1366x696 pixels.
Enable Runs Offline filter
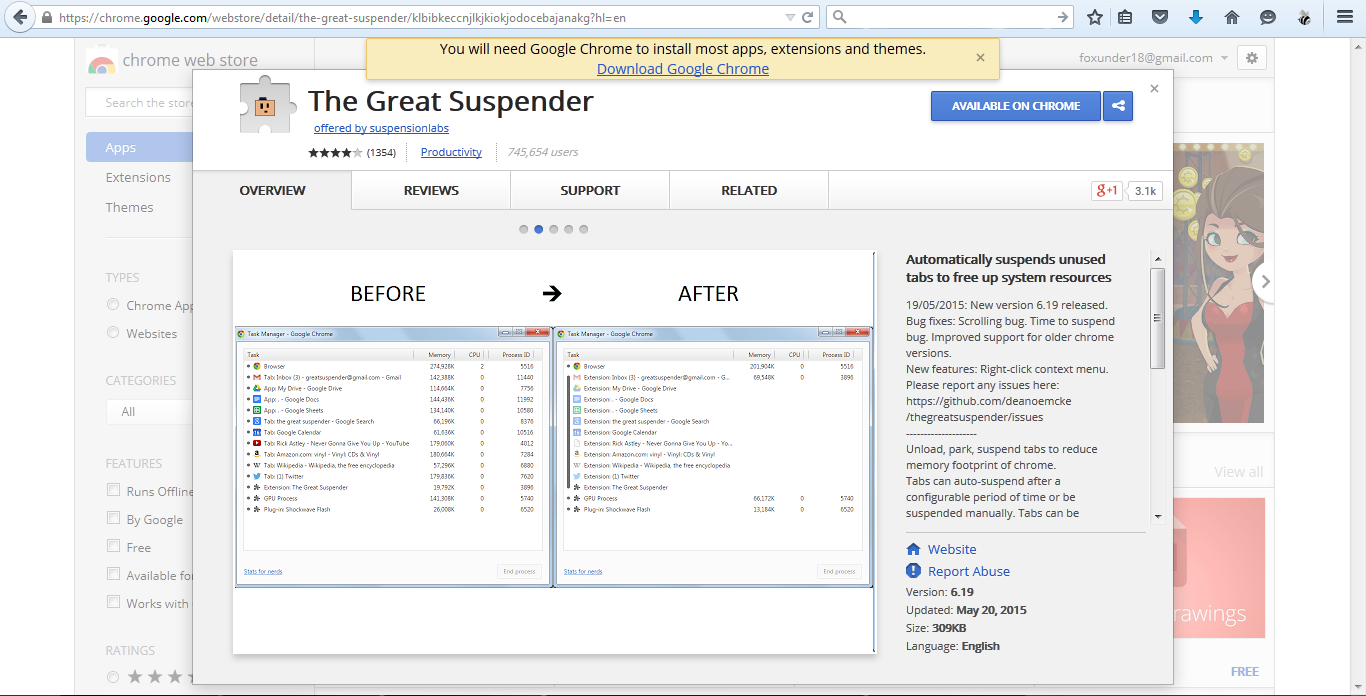click(x=113, y=491)
